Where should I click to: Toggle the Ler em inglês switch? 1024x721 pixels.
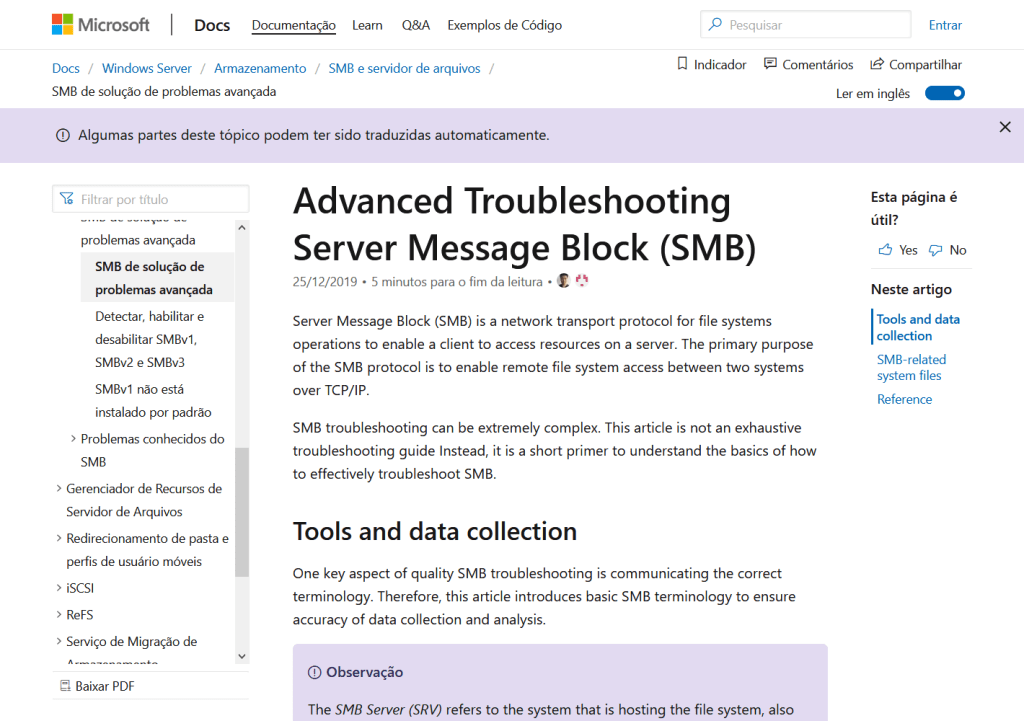pyautogui.click(x=944, y=93)
